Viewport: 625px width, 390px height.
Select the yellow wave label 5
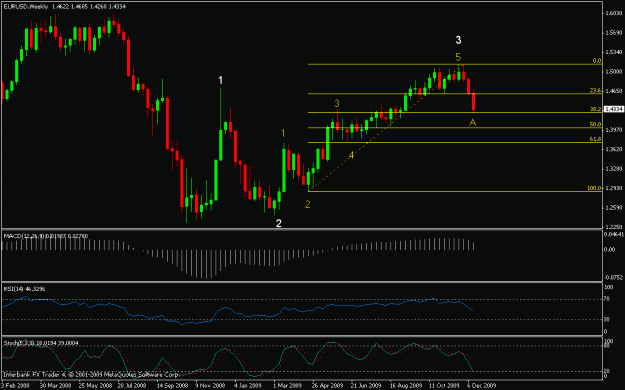[x=458, y=57]
